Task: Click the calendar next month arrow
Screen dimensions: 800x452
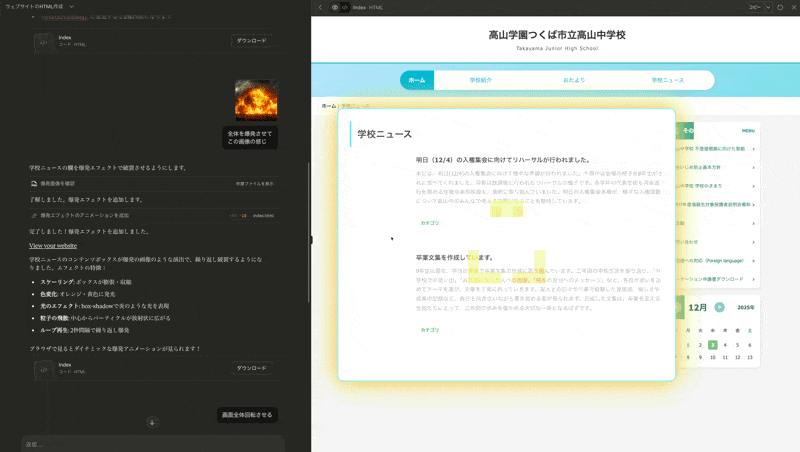Action: point(719,307)
